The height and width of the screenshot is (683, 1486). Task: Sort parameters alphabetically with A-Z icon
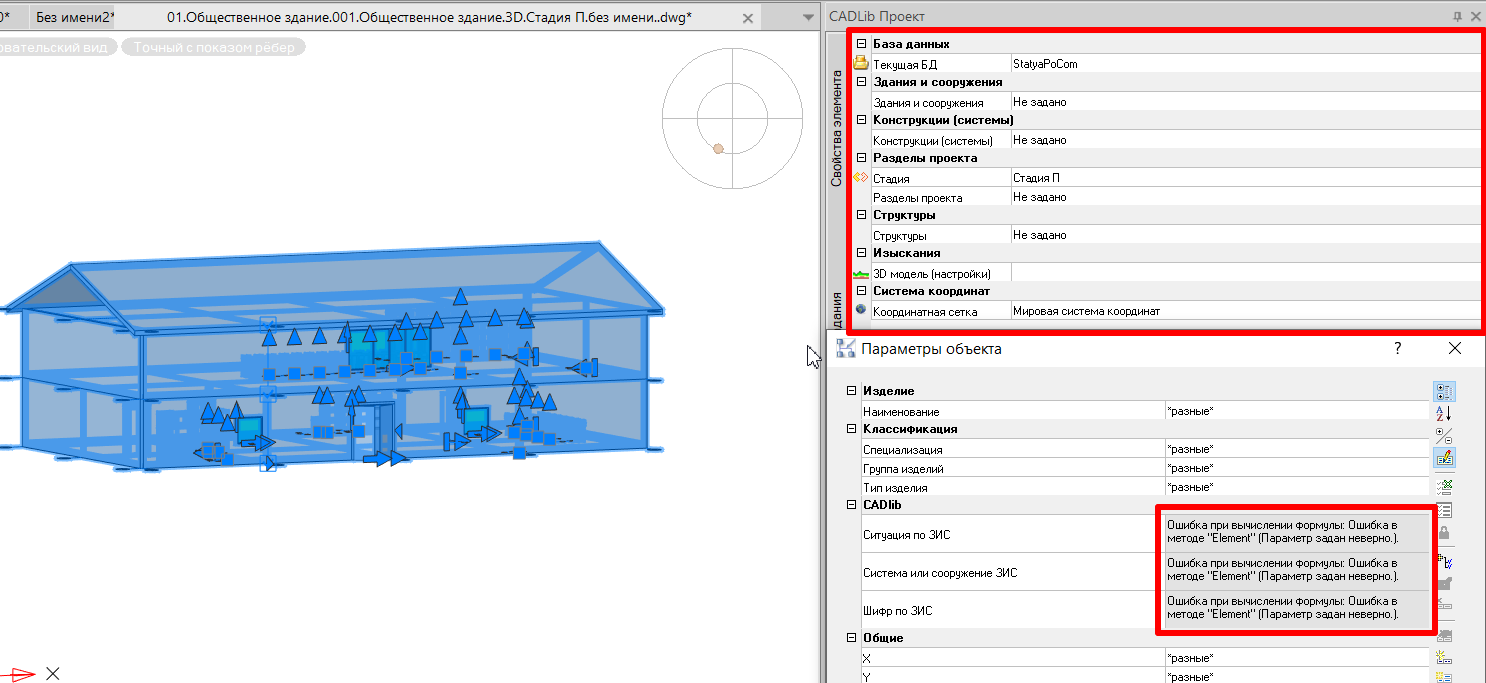[1444, 413]
